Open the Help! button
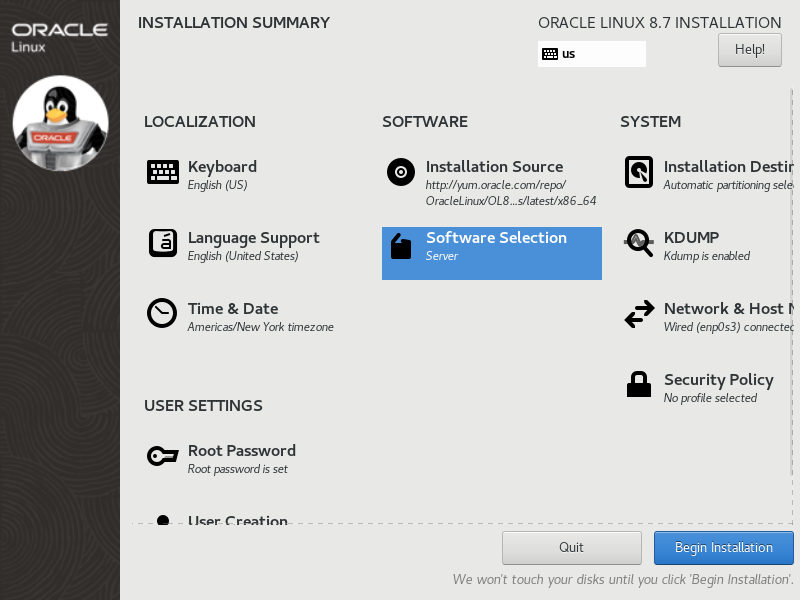This screenshot has width=800, height=600. tap(749, 50)
